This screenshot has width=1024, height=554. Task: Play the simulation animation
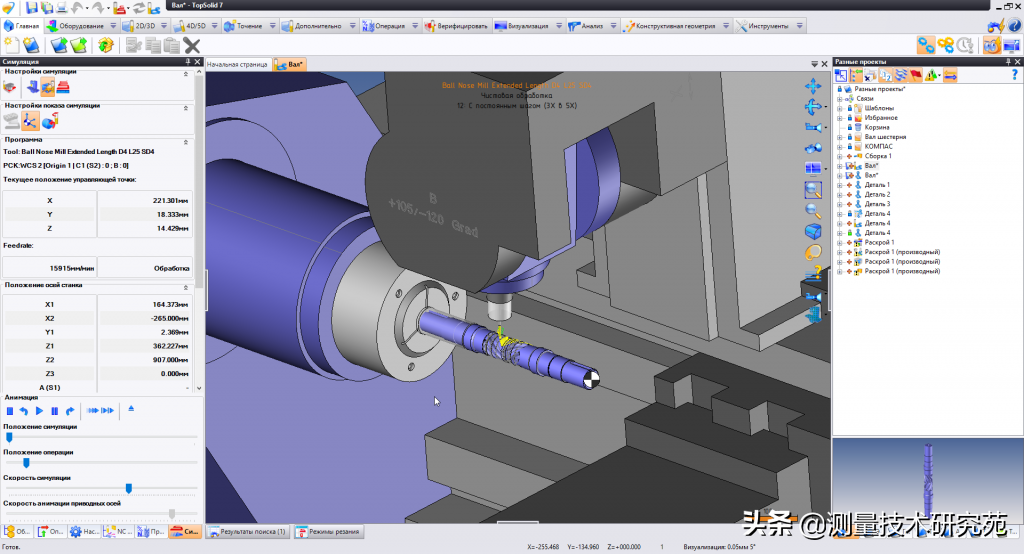(x=39, y=411)
